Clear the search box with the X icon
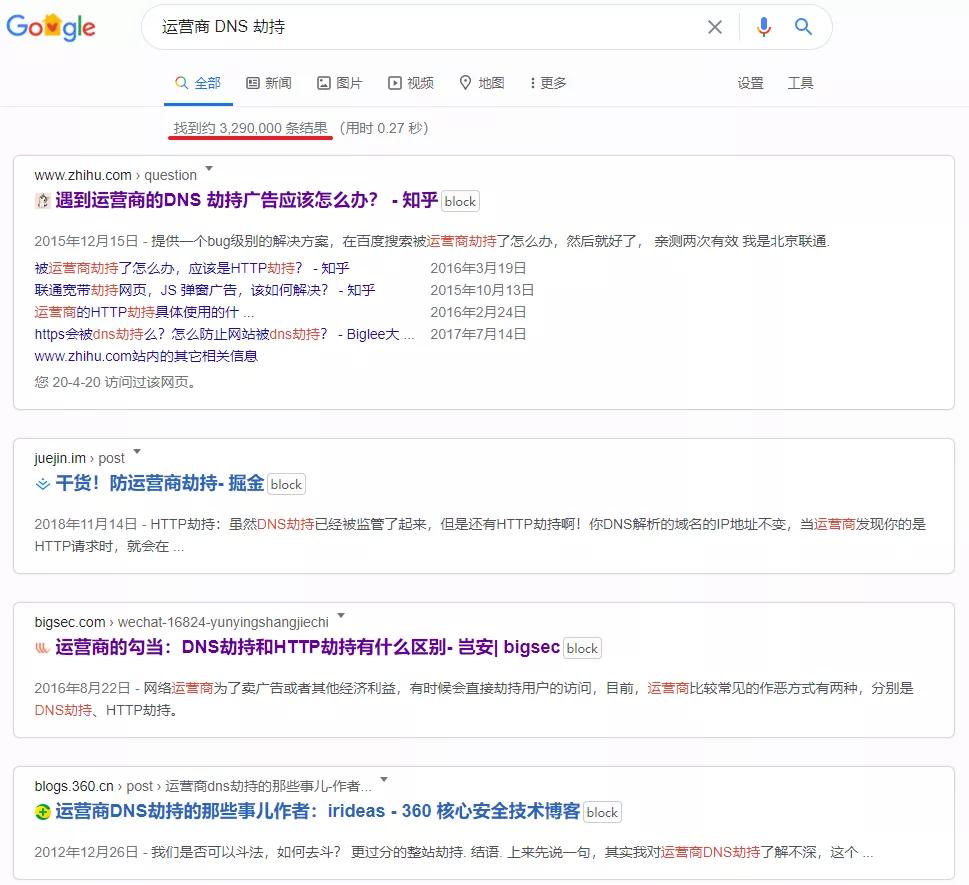Viewport: 969px width, 885px height. [714, 27]
